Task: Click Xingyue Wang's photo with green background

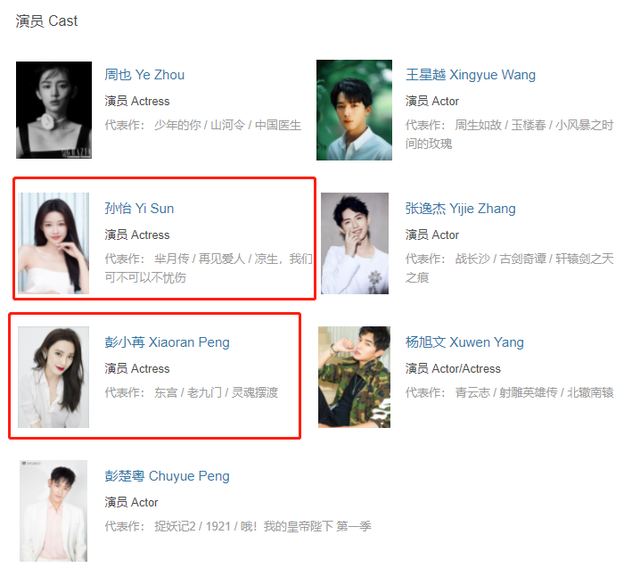Action: click(x=354, y=110)
